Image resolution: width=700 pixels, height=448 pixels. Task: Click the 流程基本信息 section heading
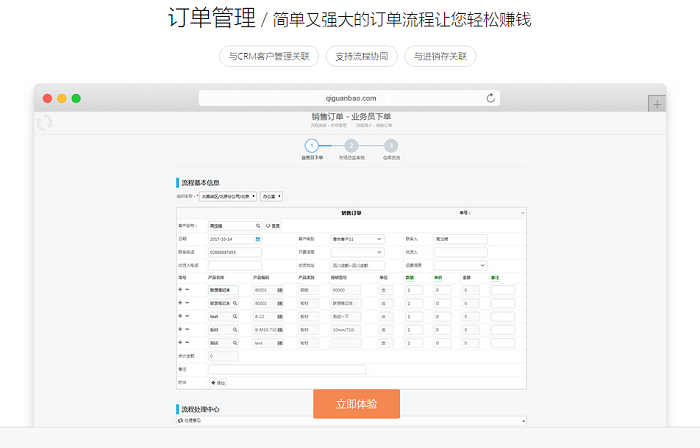coord(200,183)
